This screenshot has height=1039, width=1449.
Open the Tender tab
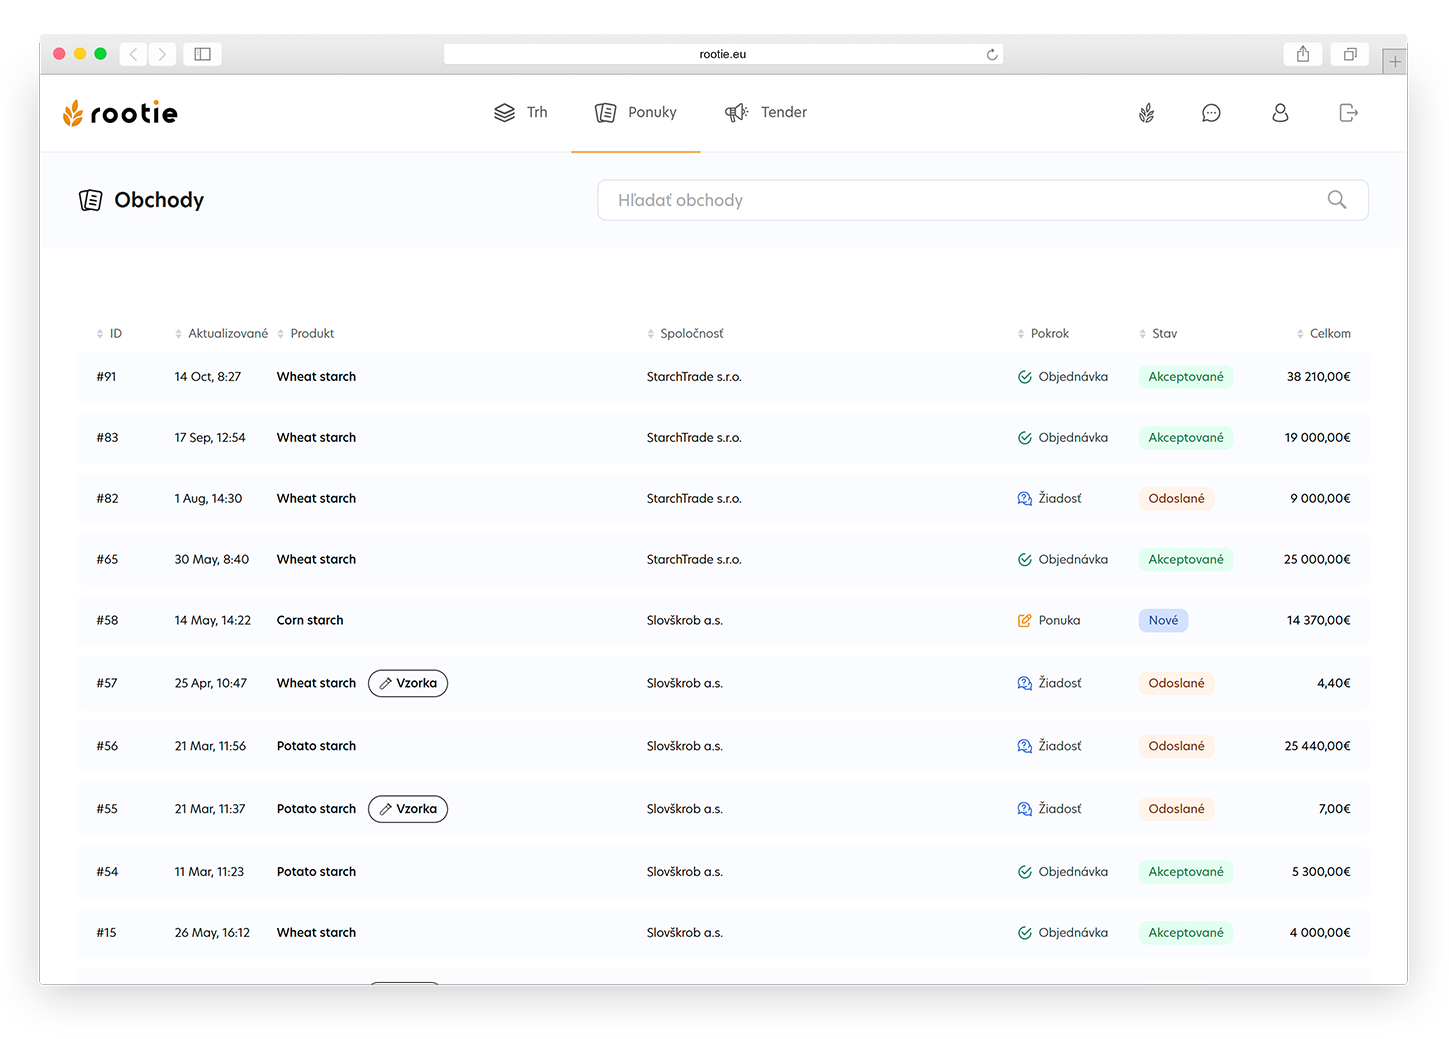click(x=766, y=113)
